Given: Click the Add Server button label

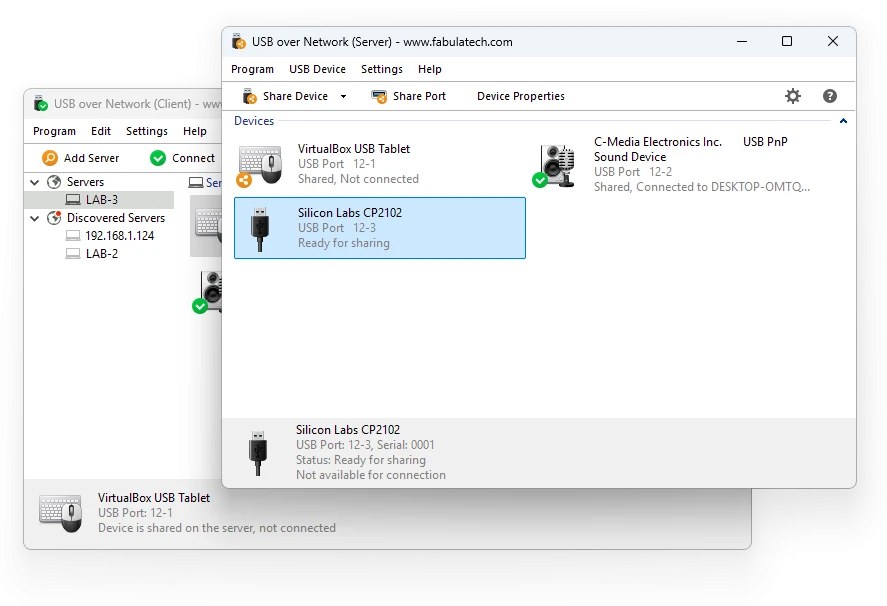Looking at the screenshot, I should [91, 158].
